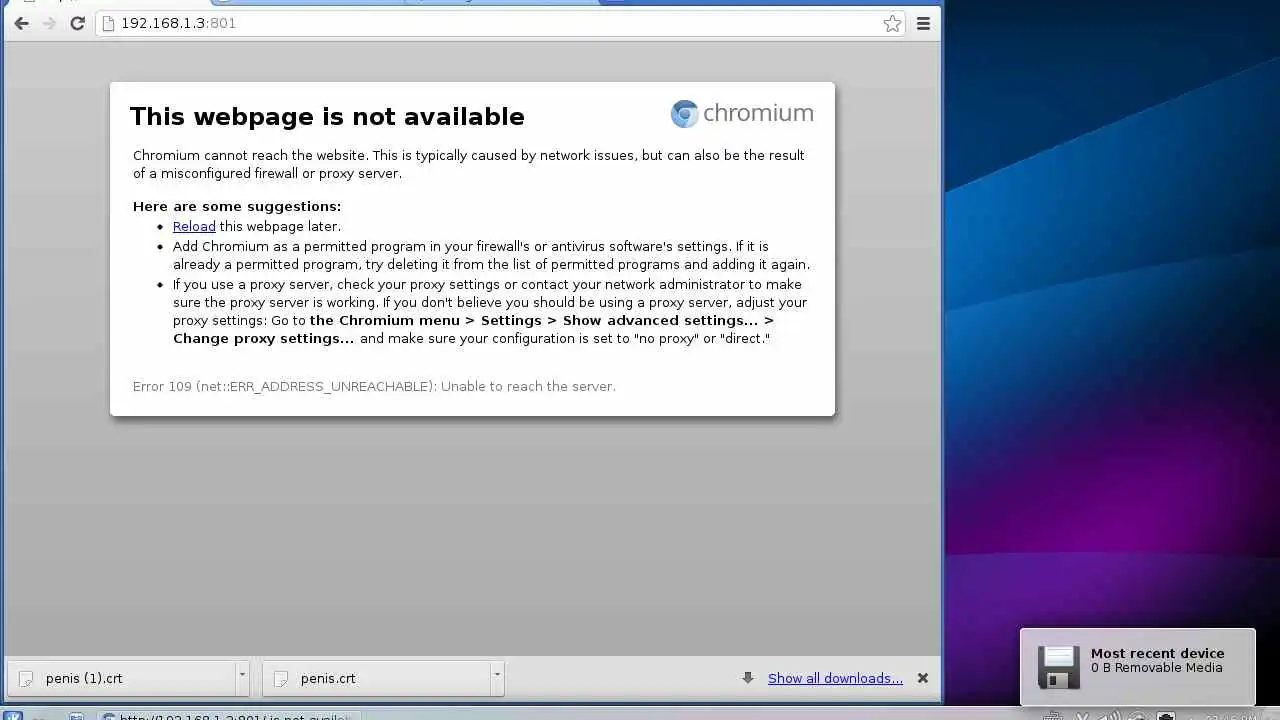The width and height of the screenshot is (1280, 720).
Task: Click the "This webpage is not available" heading
Action: coord(327,116)
